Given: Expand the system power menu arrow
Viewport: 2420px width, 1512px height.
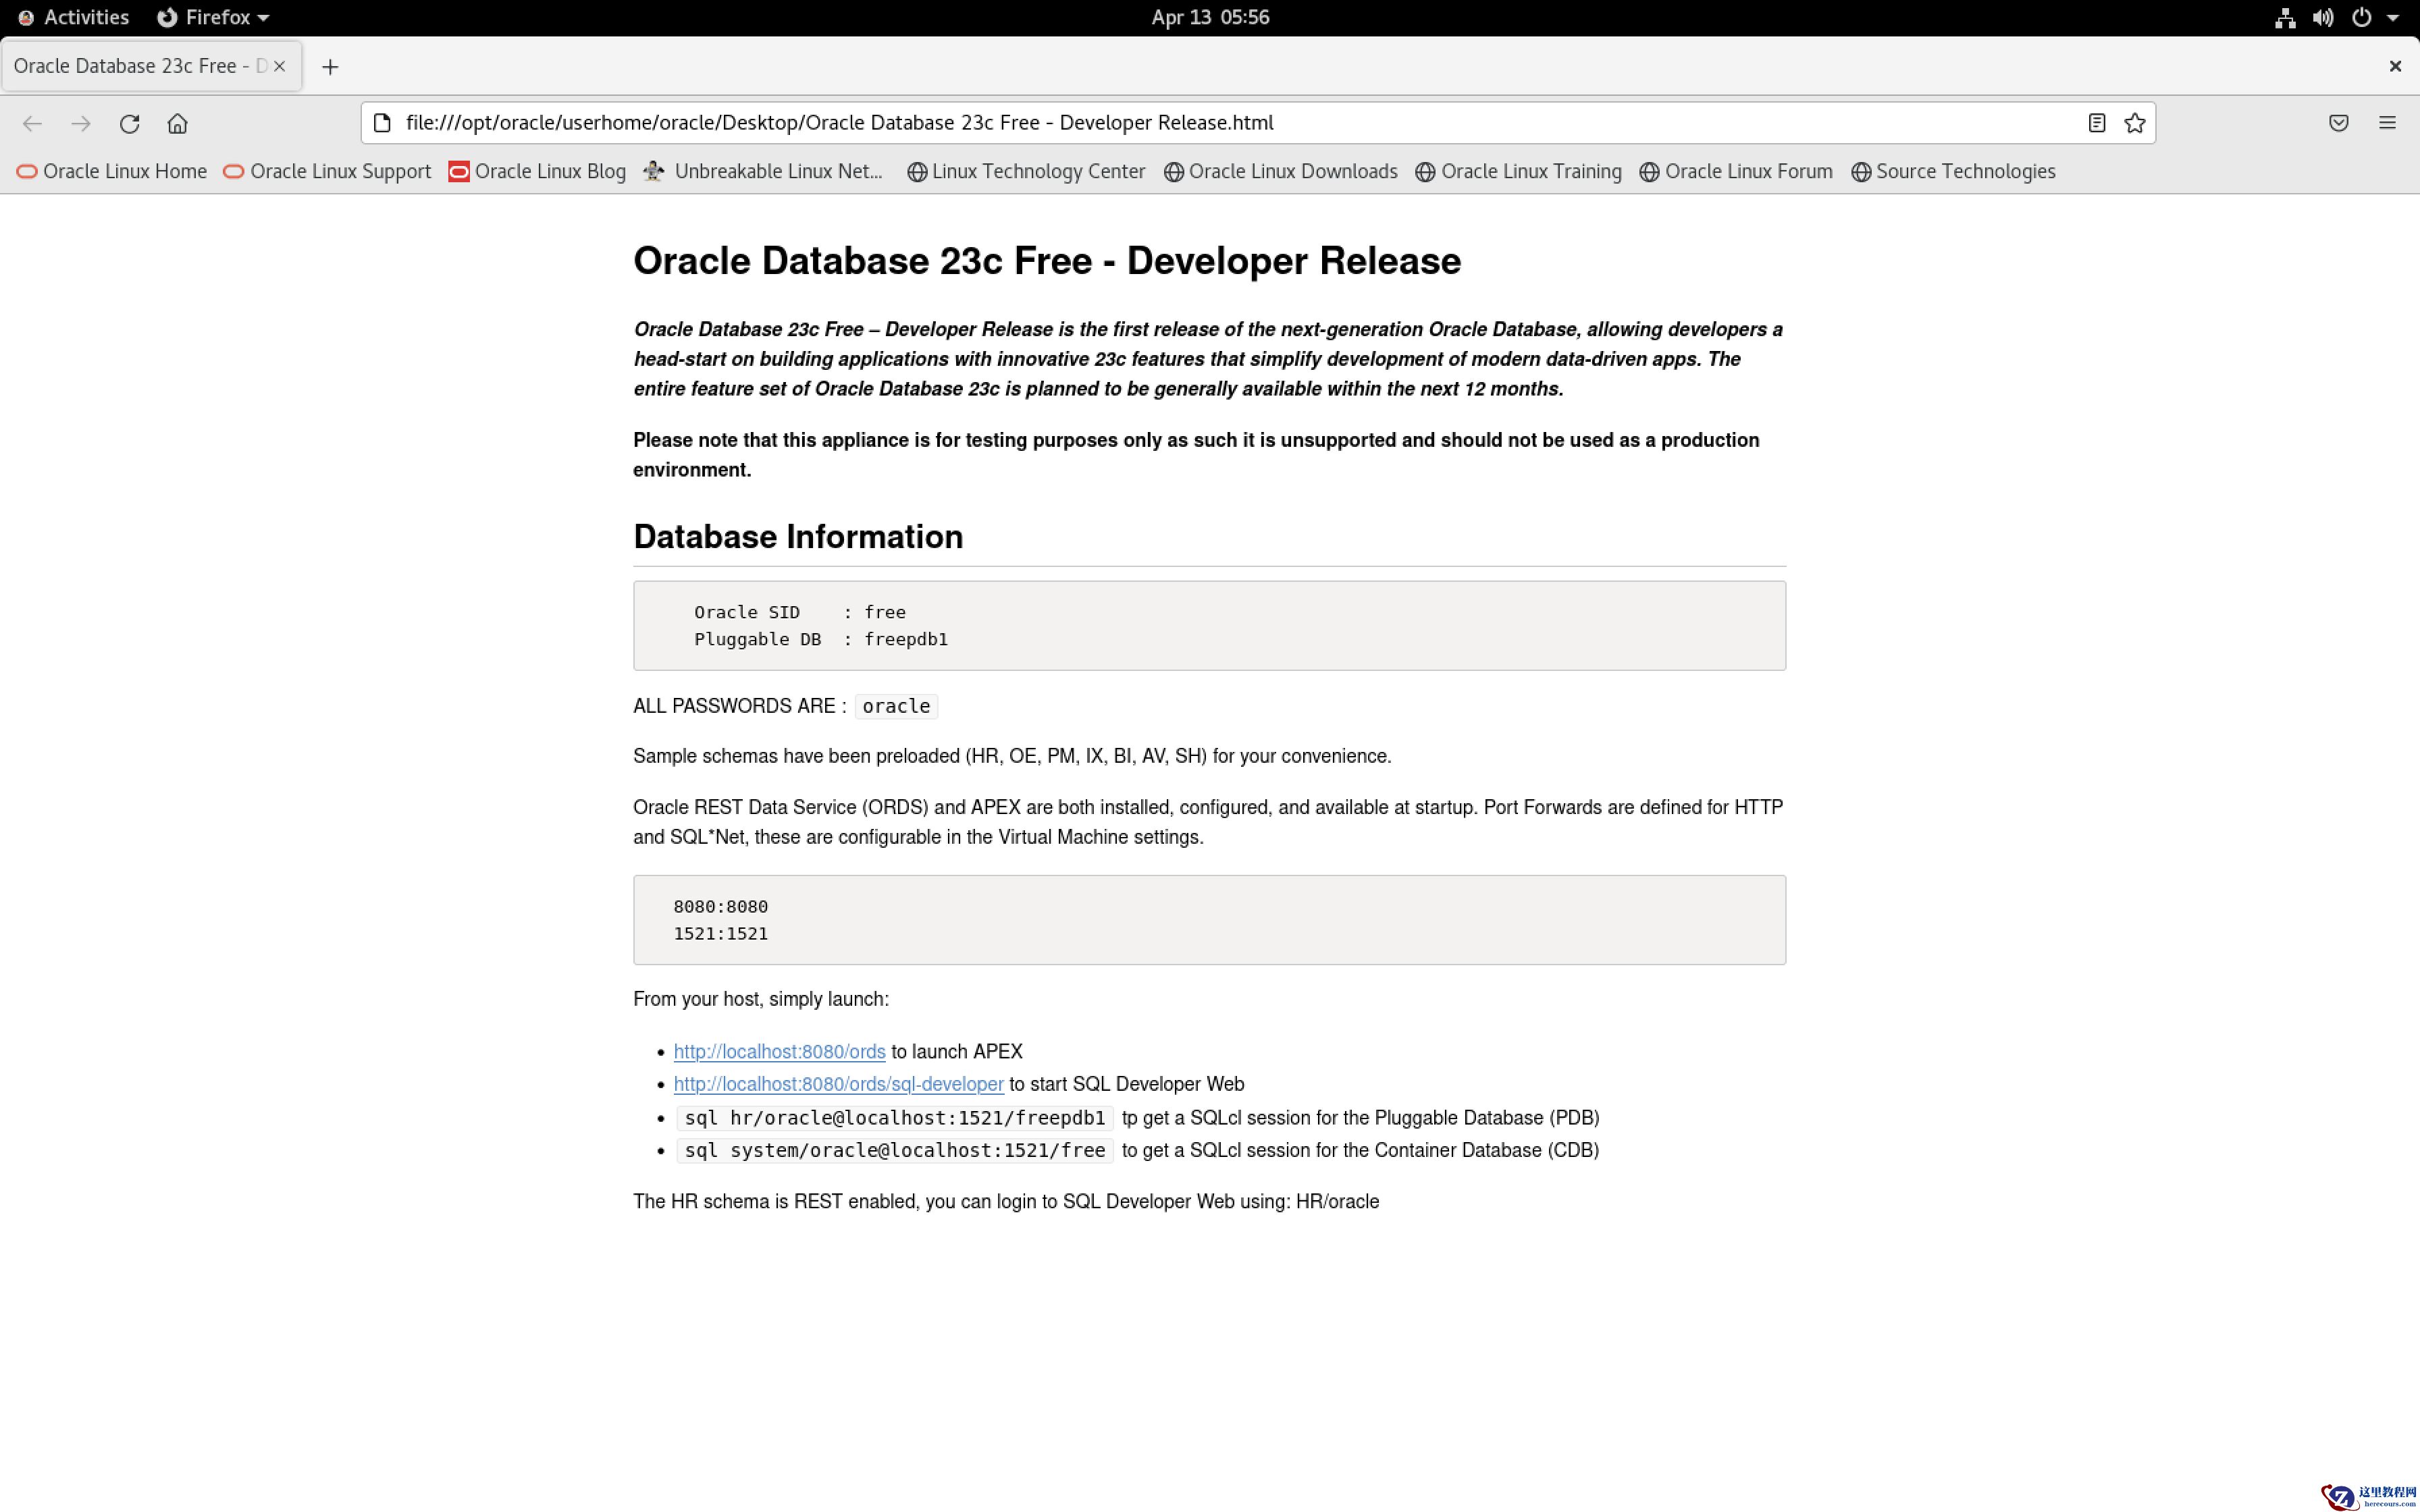Looking at the screenshot, I should 2393,17.
